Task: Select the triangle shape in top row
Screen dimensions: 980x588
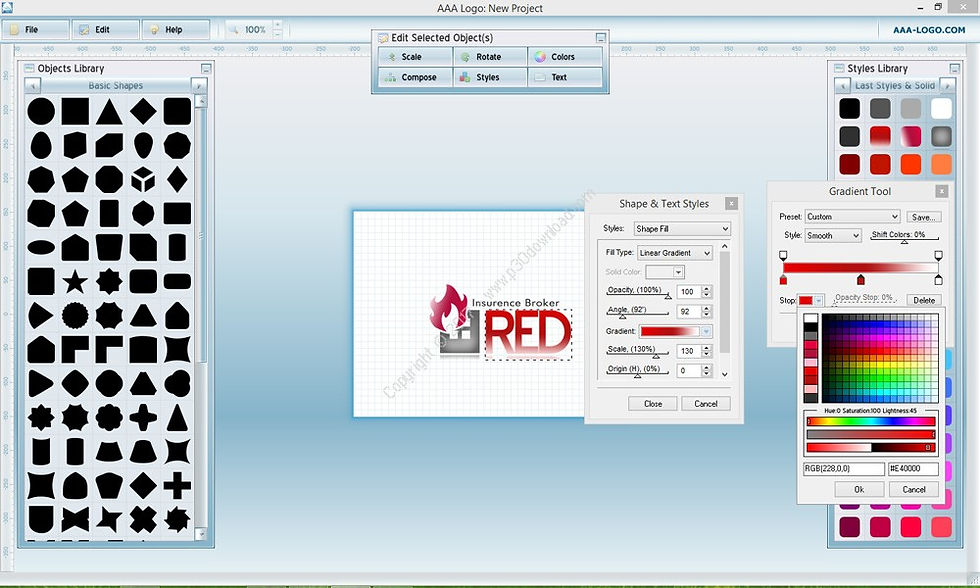Action: [109, 112]
